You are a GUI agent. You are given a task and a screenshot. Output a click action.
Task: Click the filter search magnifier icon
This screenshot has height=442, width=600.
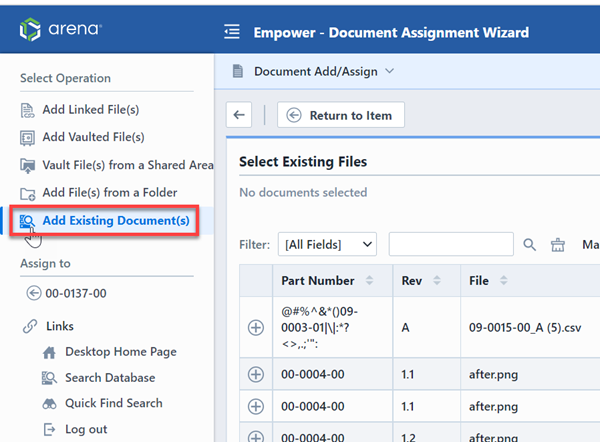pos(530,245)
